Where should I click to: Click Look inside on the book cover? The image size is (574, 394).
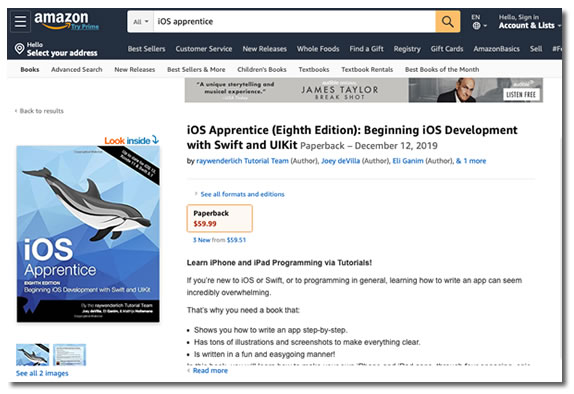pos(131,141)
